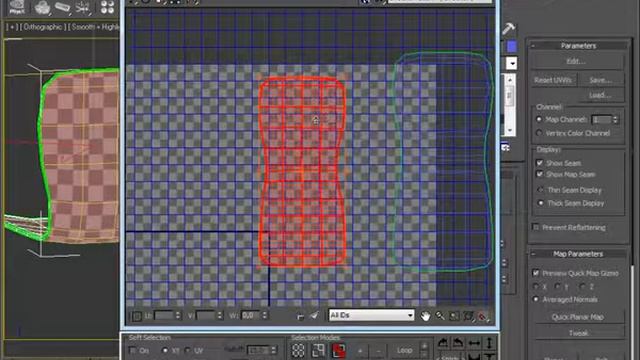This screenshot has height=360, width=640.
Task: Select the UV soft selection radio
Action: 187,350
